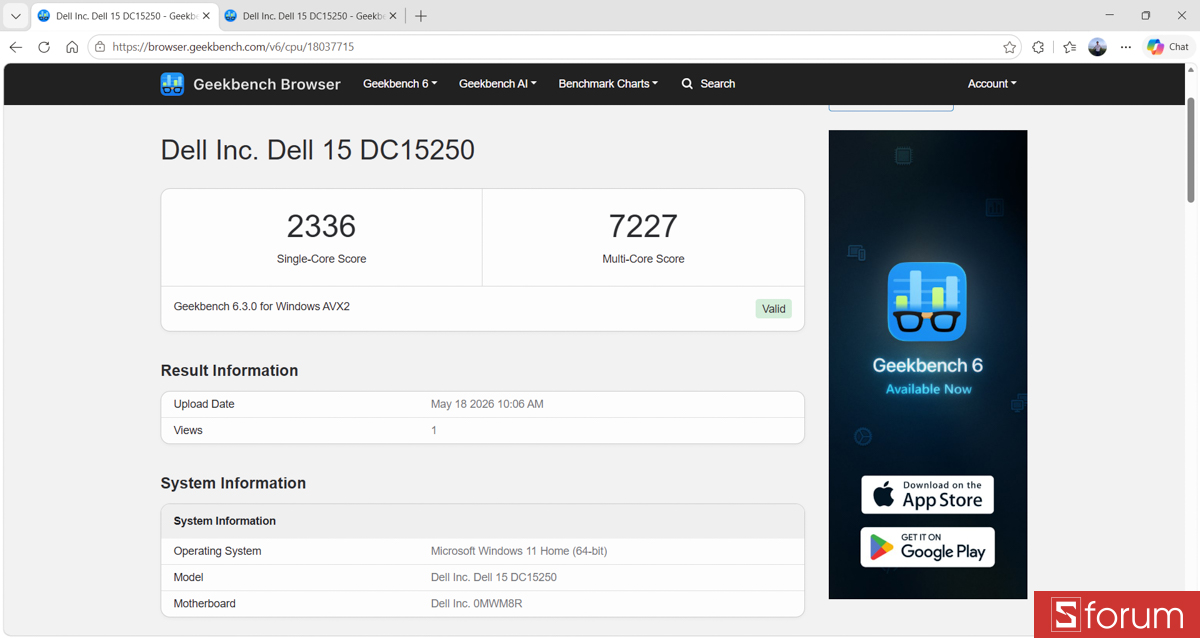Click the Geekbench 6 Available Now ad banner
Viewport: 1200px width, 638px height.
(x=928, y=364)
